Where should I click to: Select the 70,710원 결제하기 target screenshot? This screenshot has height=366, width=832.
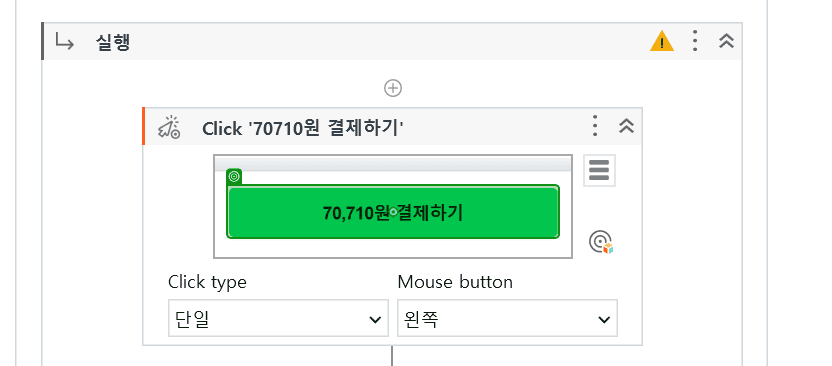pyautogui.click(x=393, y=206)
